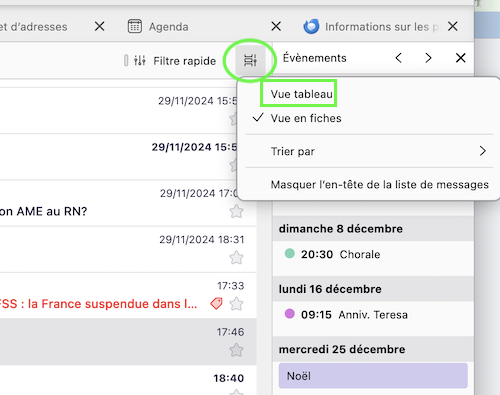The width and height of the screenshot is (500, 395).
Task: Select the dimanche 8 décembre header
Action: 373,229
